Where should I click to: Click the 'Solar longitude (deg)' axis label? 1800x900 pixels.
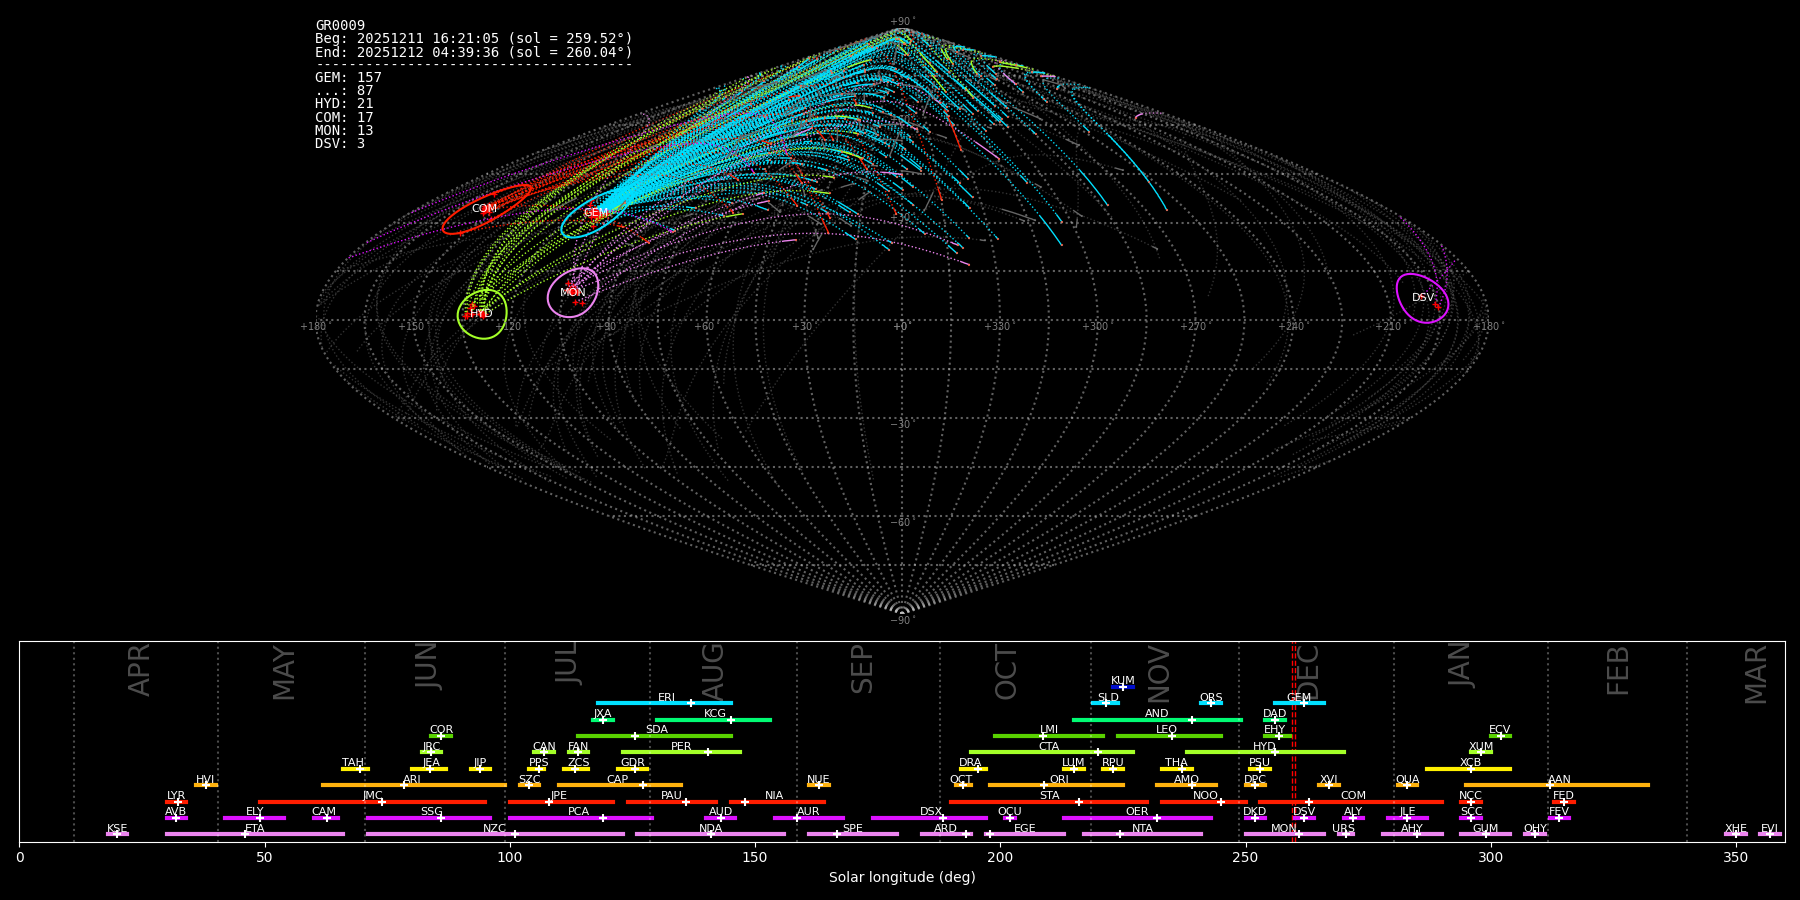[902, 878]
